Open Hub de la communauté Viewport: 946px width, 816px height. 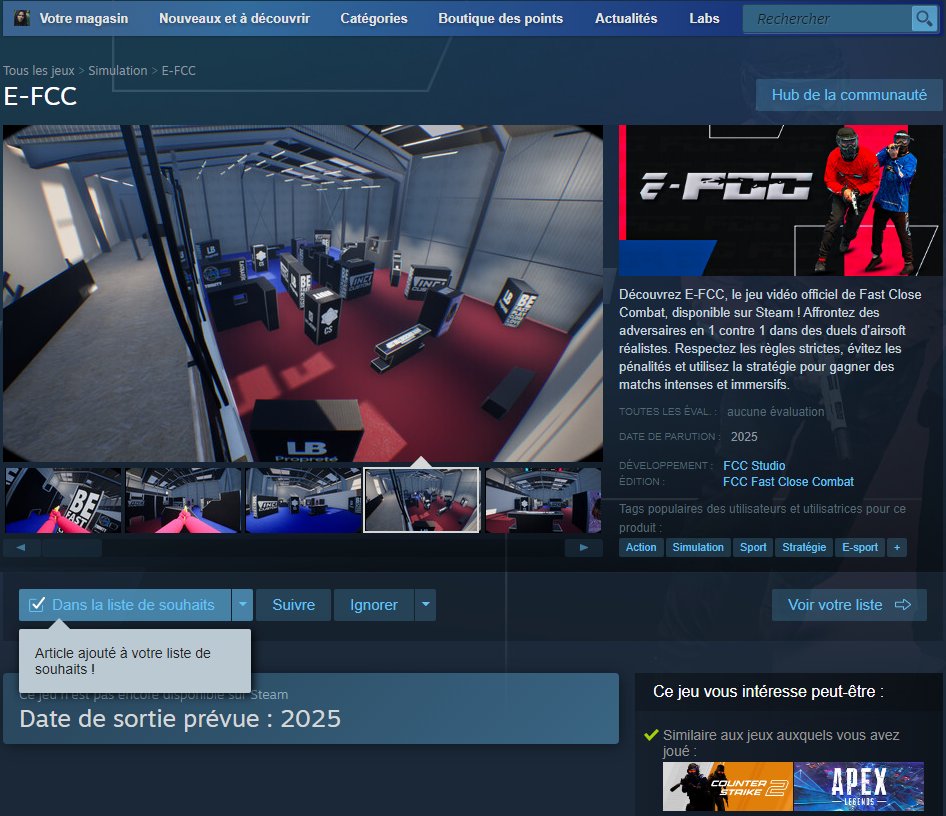[849, 95]
